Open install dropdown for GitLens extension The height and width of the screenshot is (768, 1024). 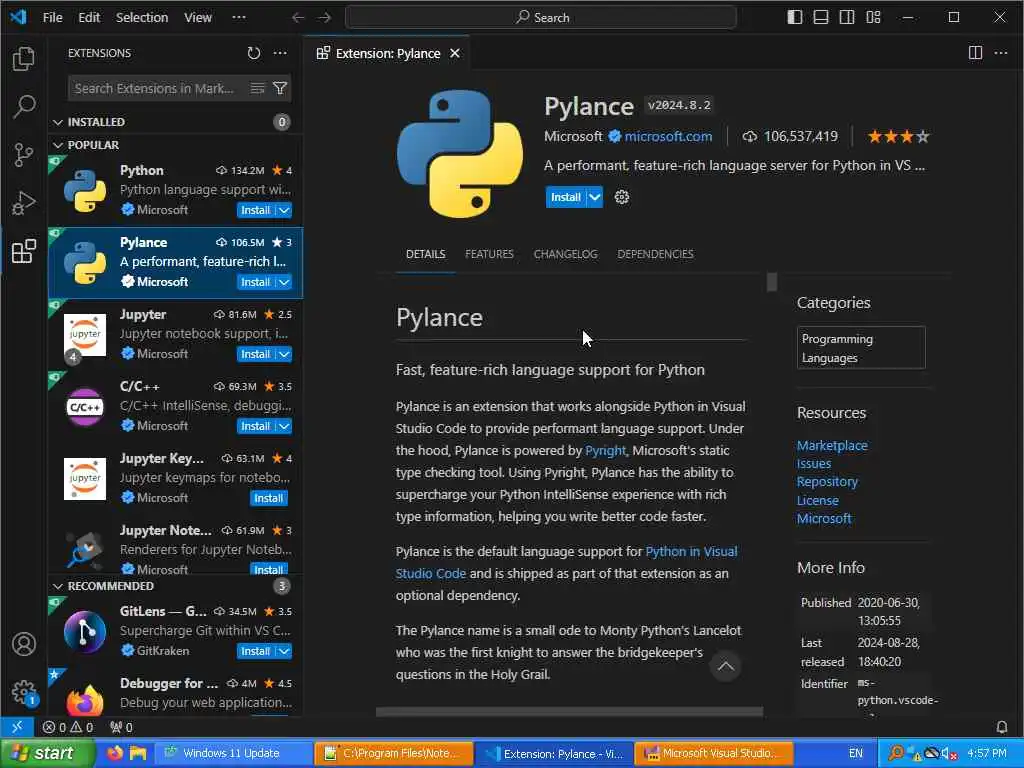(x=283, y=651)
